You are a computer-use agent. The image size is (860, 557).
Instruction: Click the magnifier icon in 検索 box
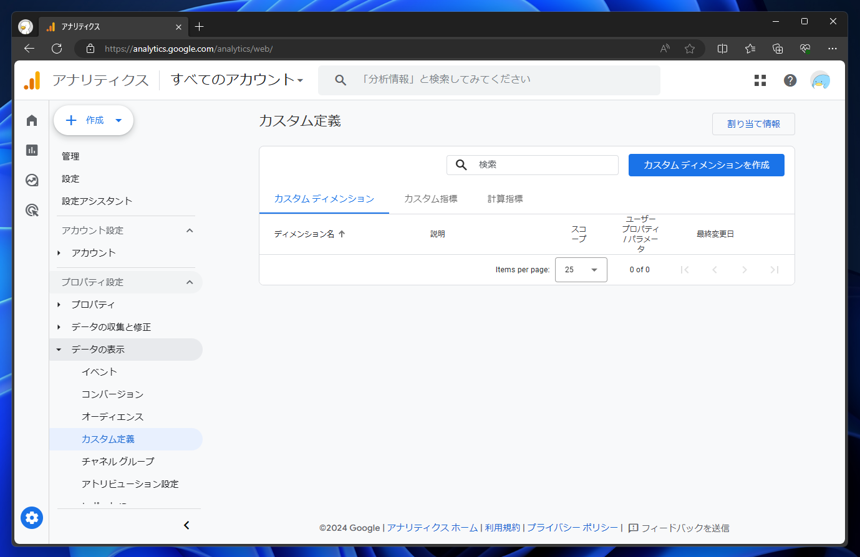(x=461, y=164)
